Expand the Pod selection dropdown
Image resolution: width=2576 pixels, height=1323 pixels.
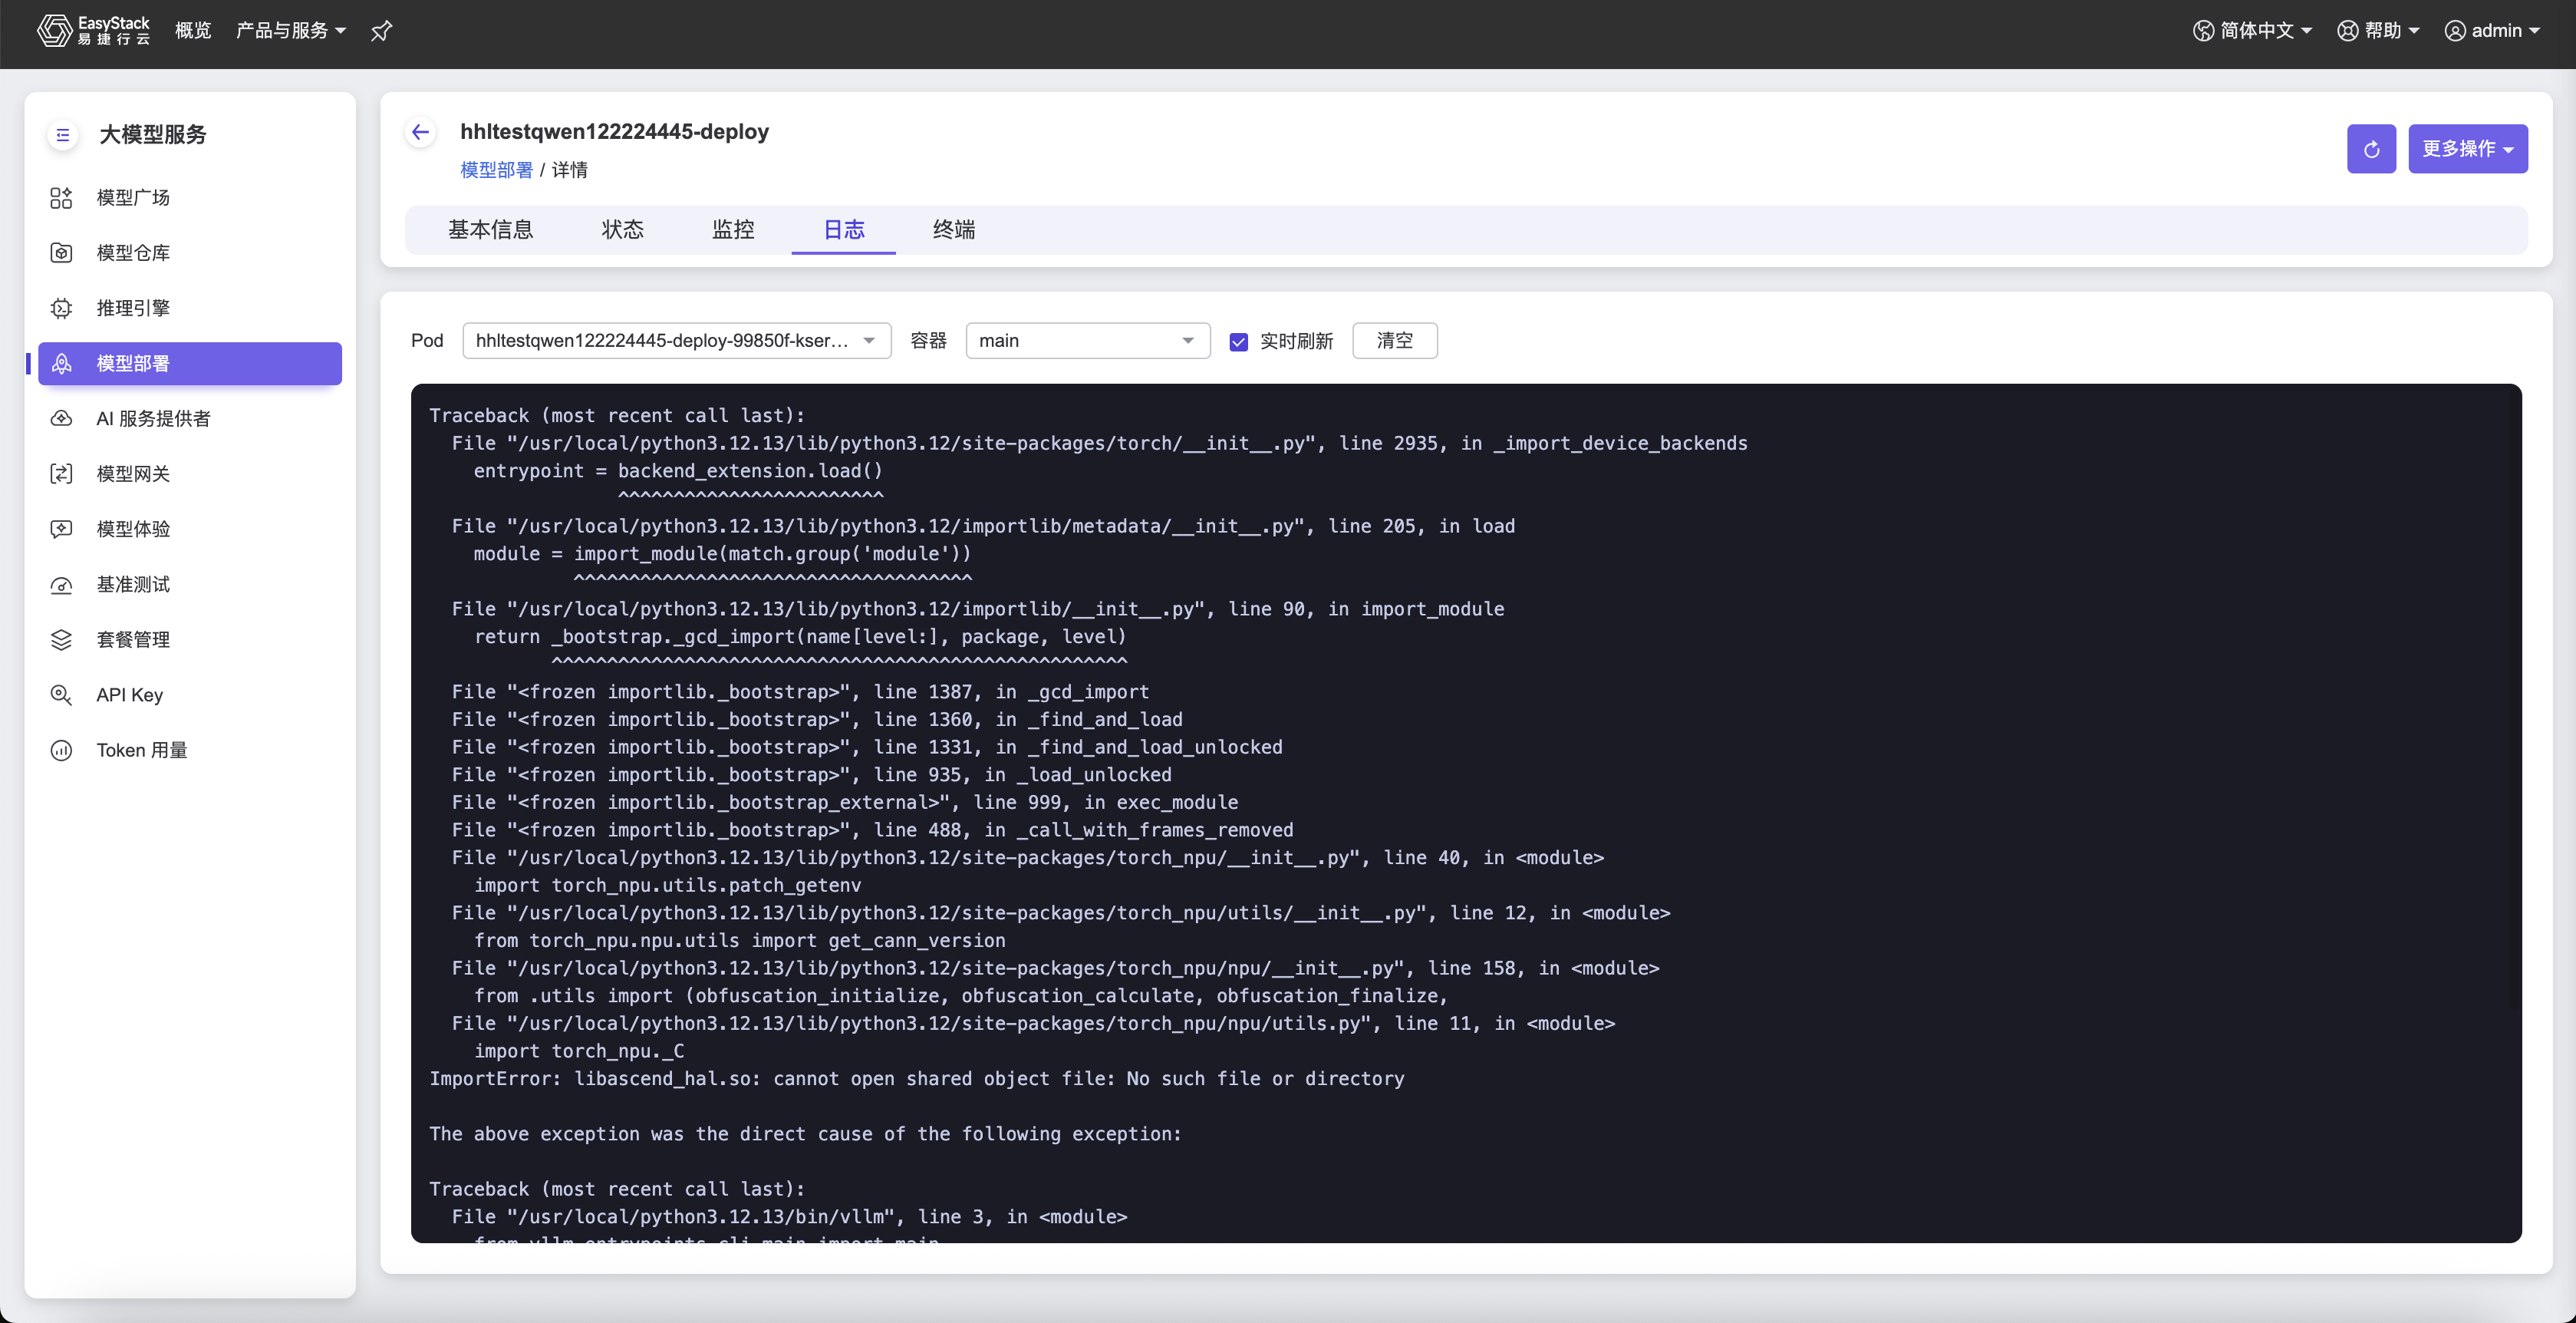(676, 341)
